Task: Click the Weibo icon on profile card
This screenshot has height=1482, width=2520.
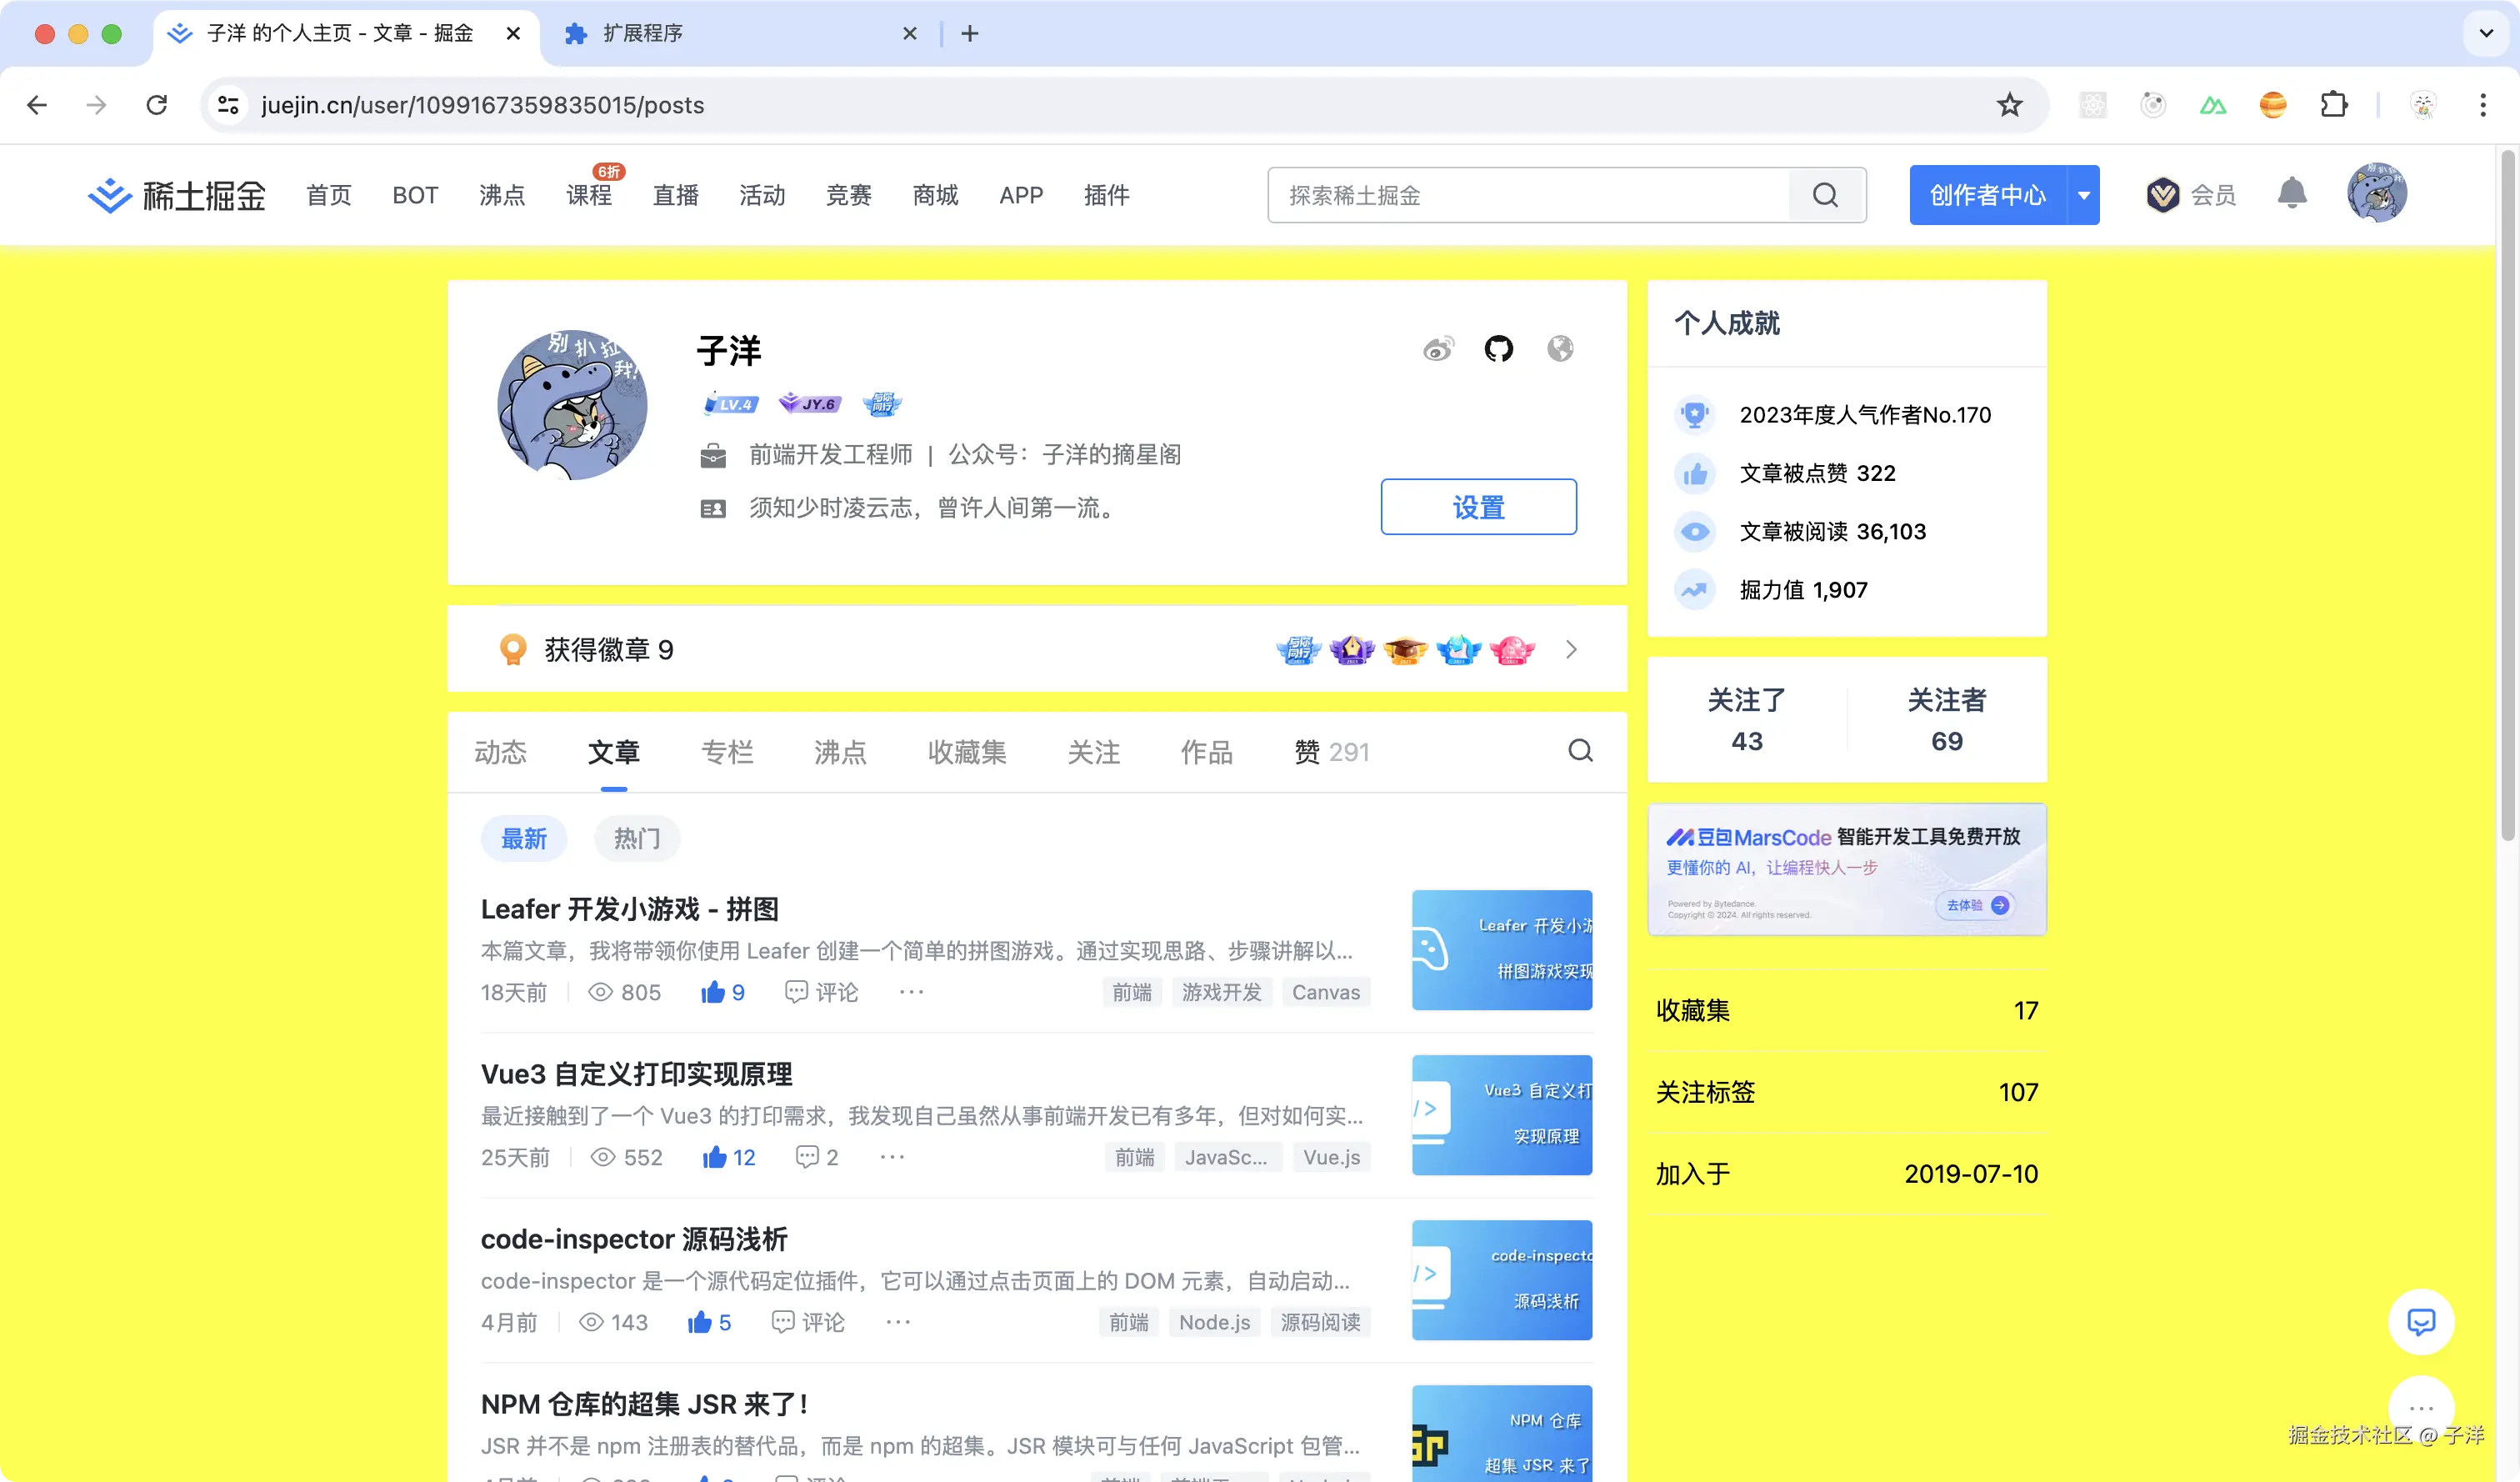Action: (1438, 349)
